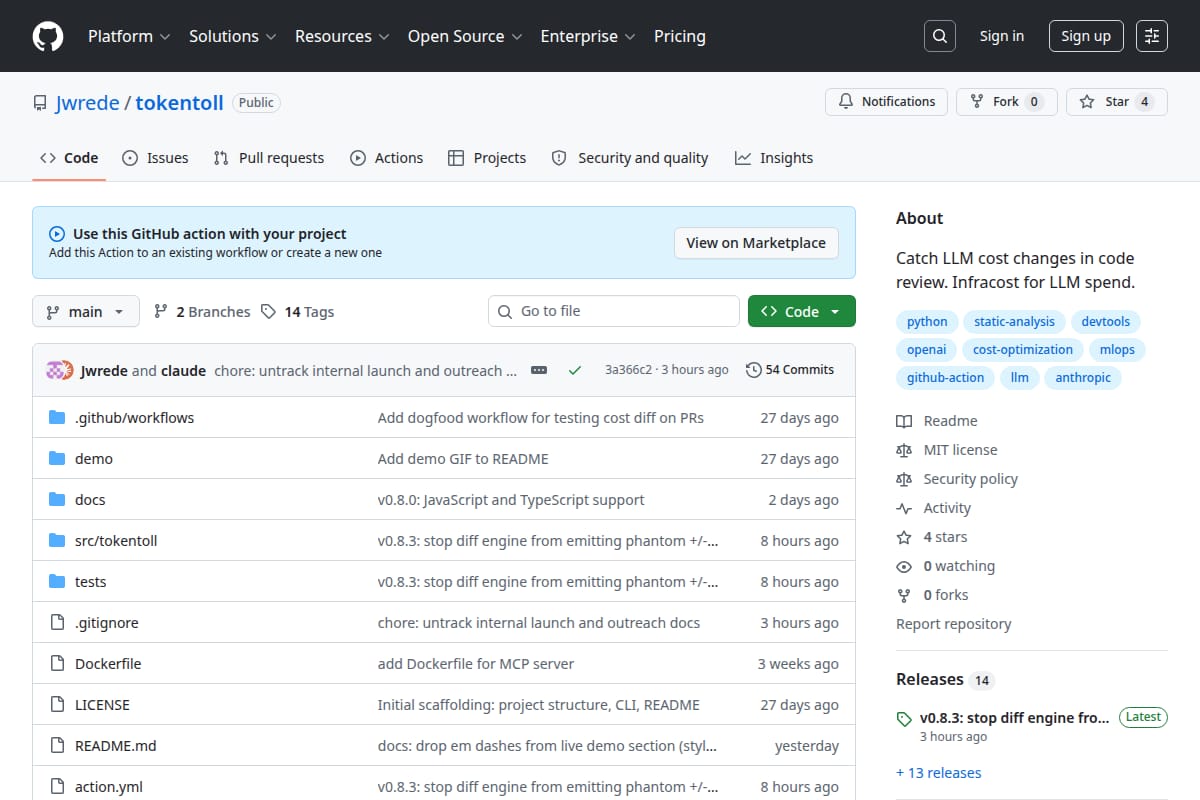Expand the Solutions menu
The height and width of the screenshot is (800, 1200).
[232, 36]
